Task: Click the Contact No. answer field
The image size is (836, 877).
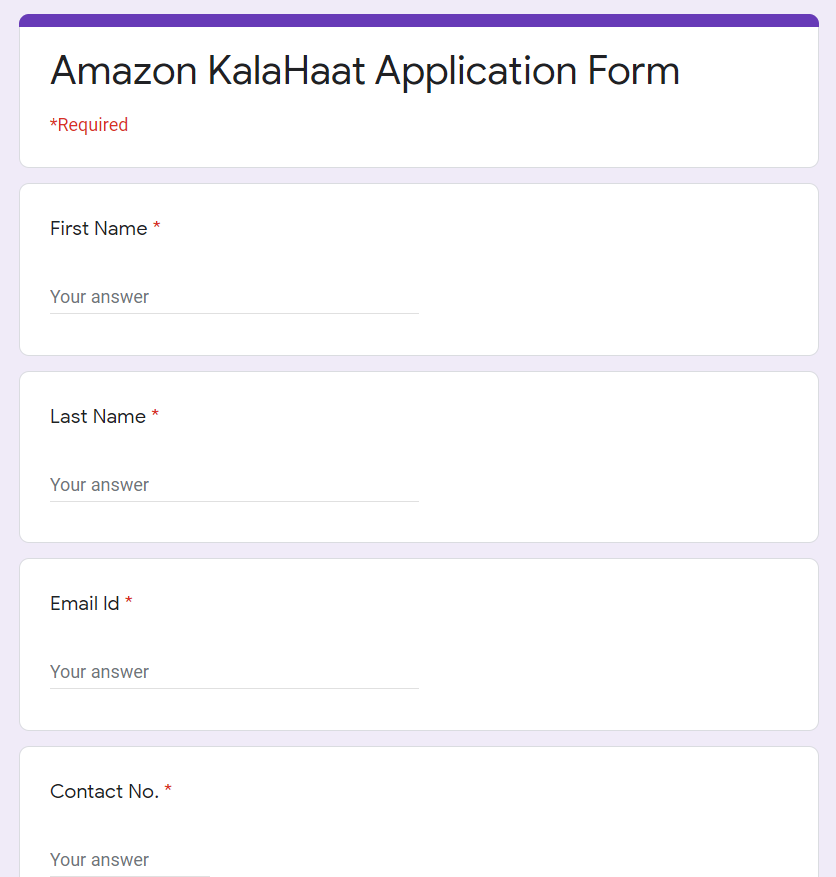Action: [x=130, y=860]
